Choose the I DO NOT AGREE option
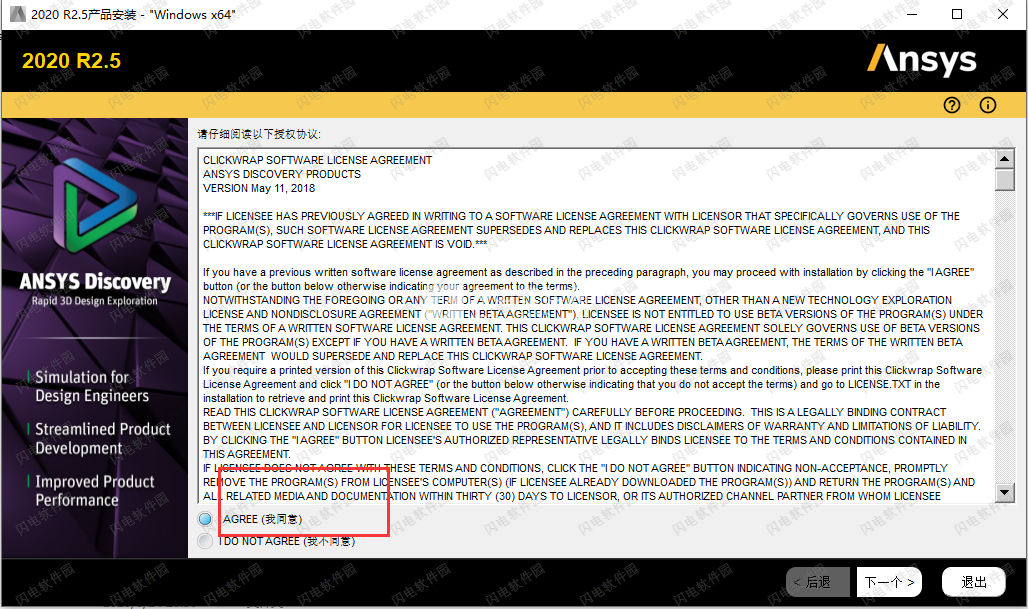This screenshot has width=1028, height=609. (206, 541)
